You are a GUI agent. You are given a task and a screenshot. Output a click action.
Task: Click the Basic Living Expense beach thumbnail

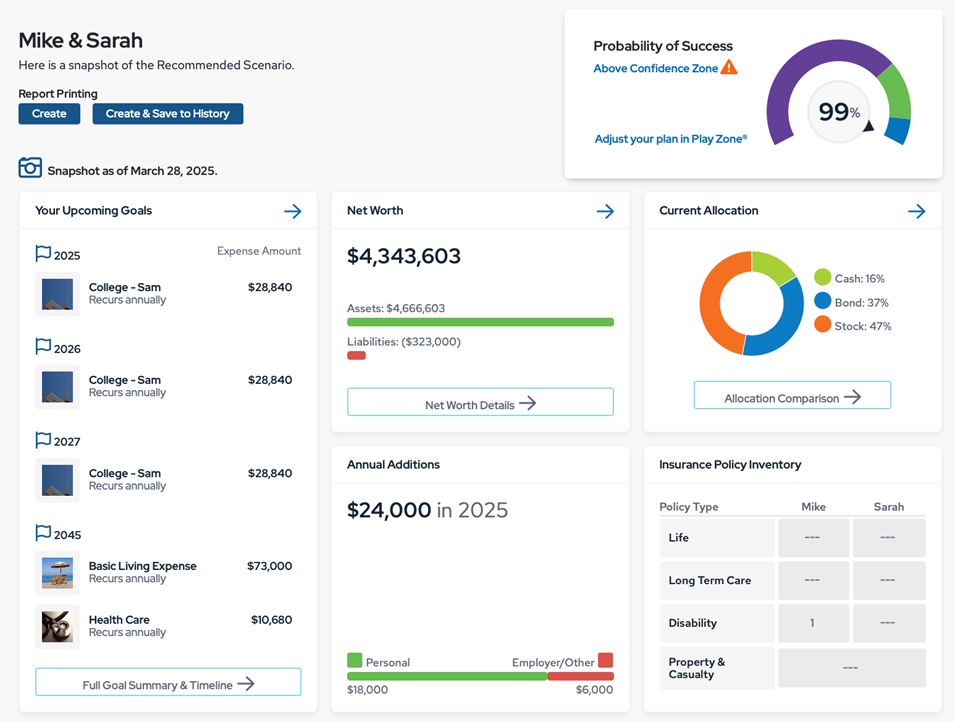point(57,573)
